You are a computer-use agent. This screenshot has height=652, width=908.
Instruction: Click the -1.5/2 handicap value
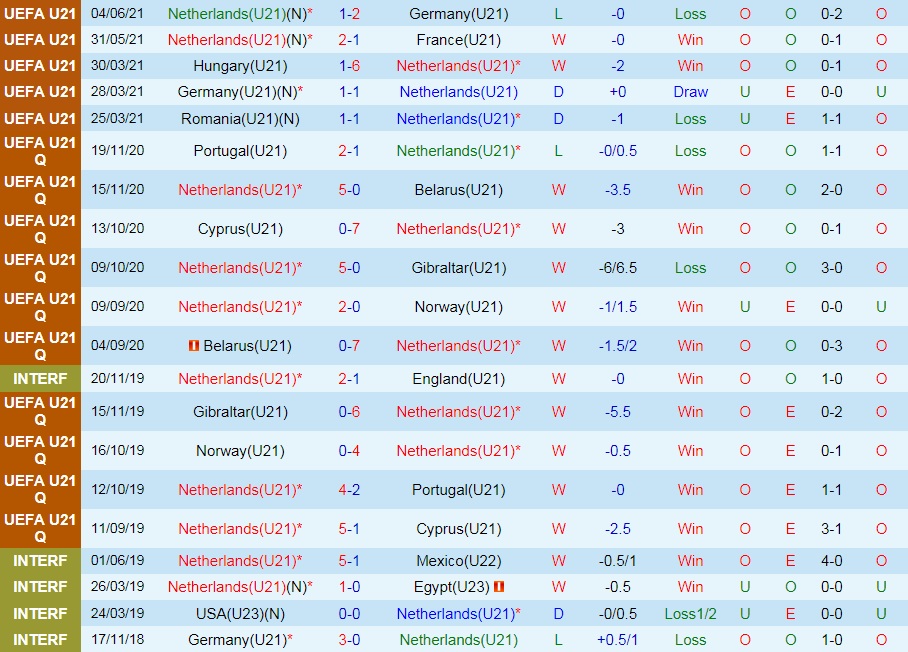coord(618,346)
